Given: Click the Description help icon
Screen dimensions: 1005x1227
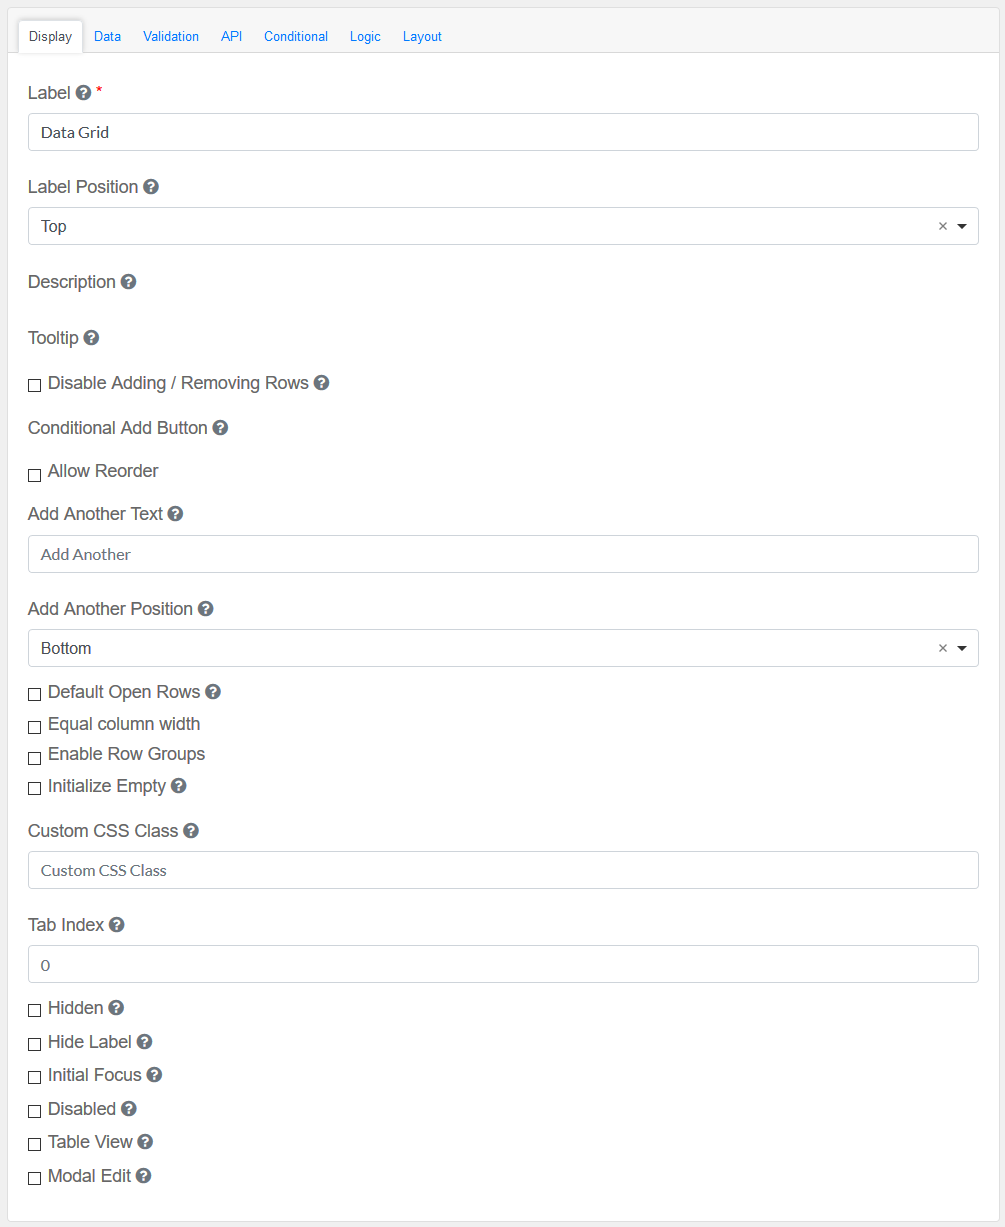Looking at the screenshot, I should tap(128, 282).
